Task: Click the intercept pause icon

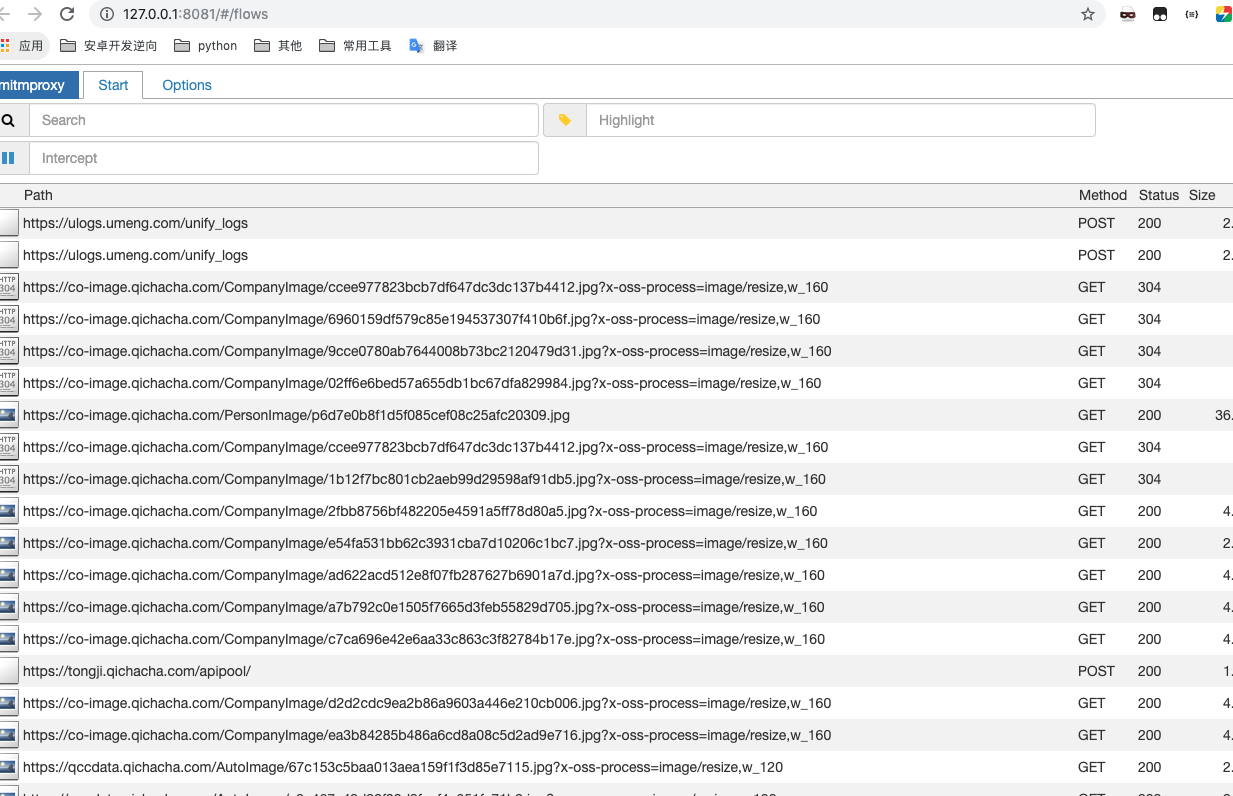Action: 8,158
